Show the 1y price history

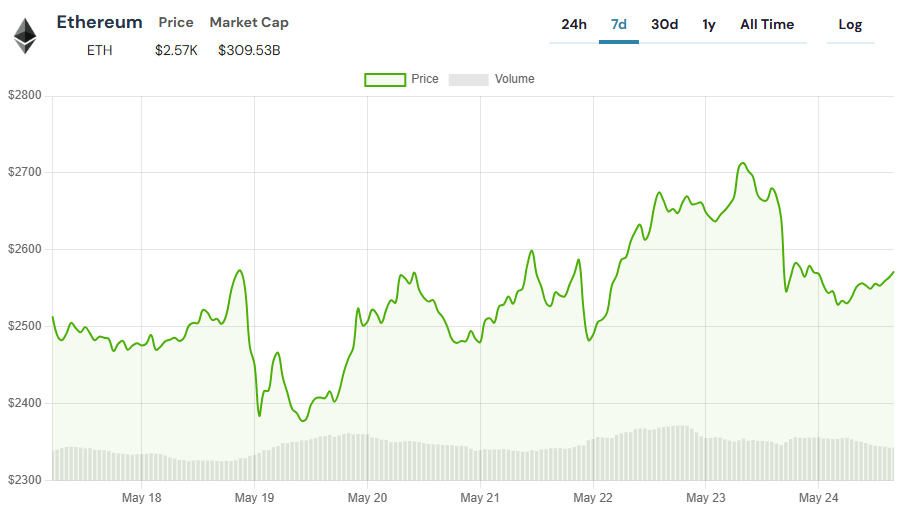pos(709,25)
